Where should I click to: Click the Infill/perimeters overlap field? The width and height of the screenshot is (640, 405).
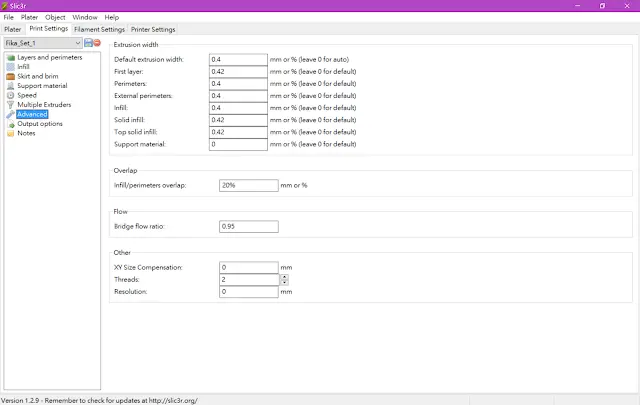click(x=248, y=185)
